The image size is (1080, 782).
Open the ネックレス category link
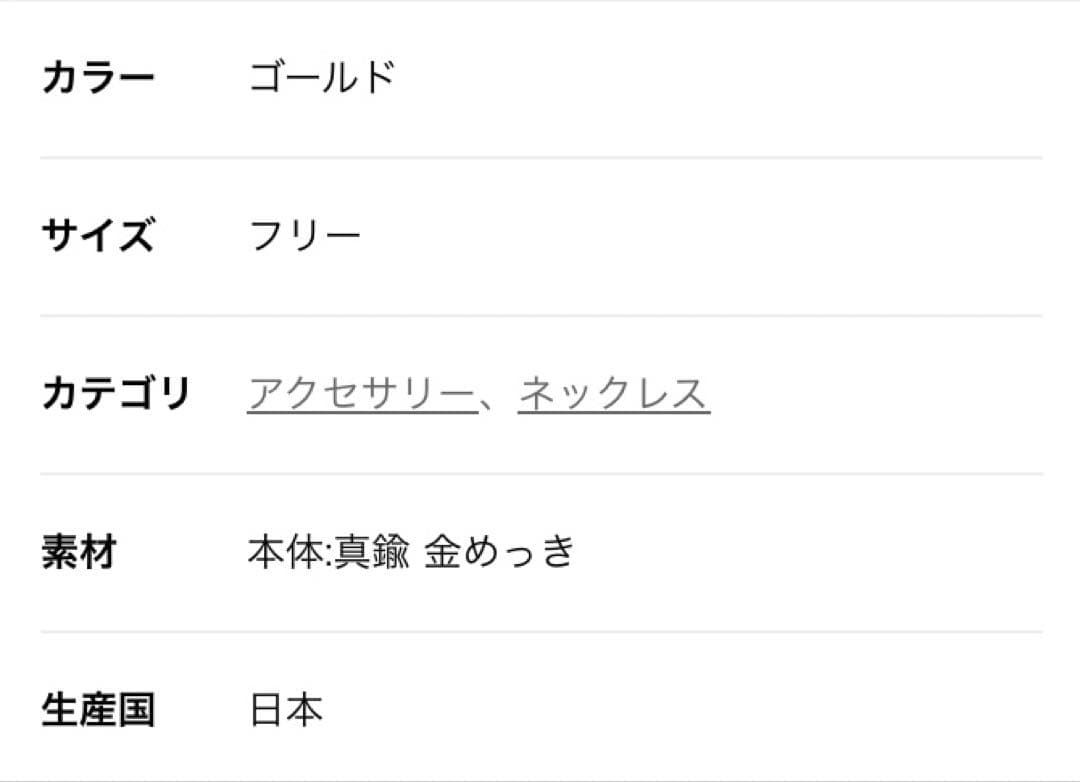tap(613, 394)
